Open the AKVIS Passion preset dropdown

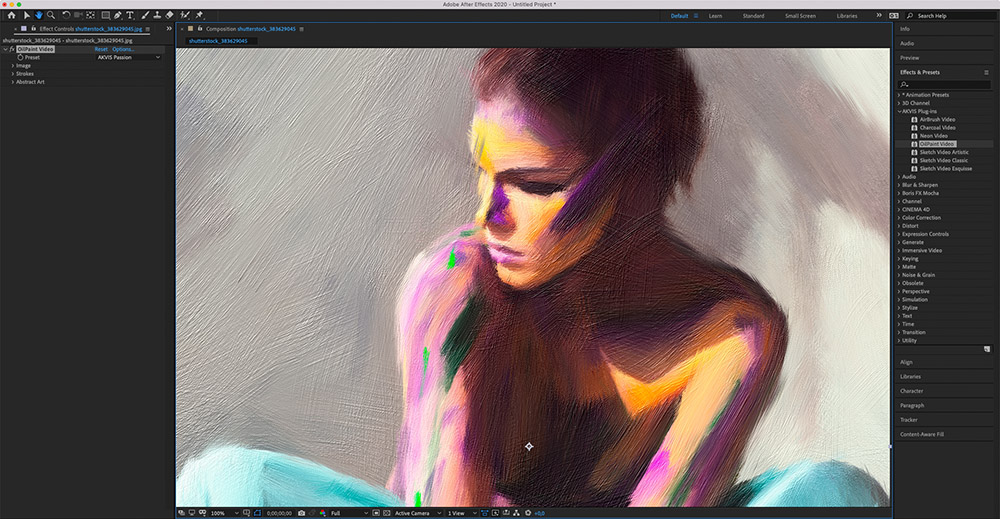click(x=128, y=57)
